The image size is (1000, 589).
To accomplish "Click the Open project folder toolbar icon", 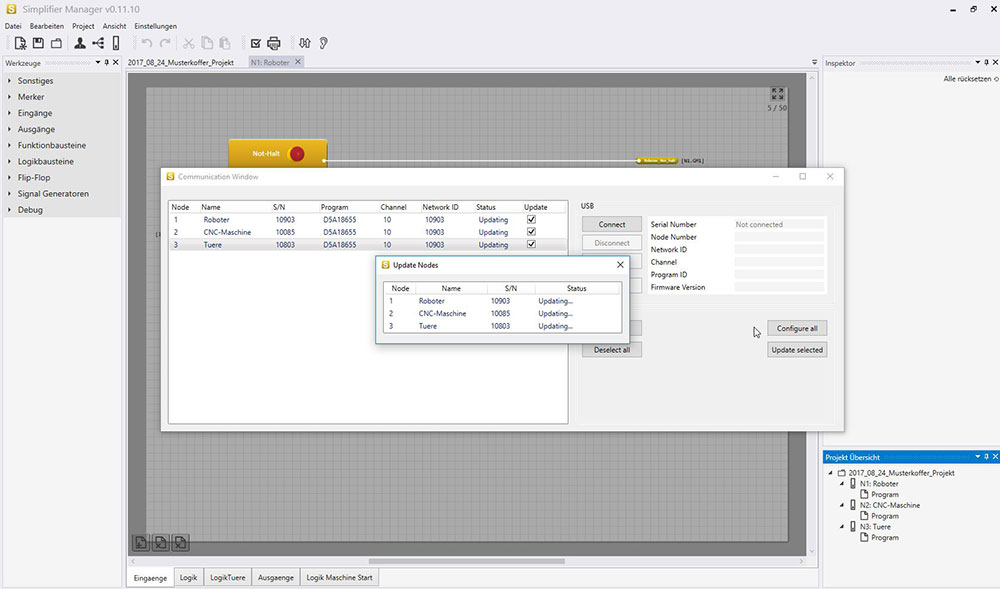I will click(56, 43).
